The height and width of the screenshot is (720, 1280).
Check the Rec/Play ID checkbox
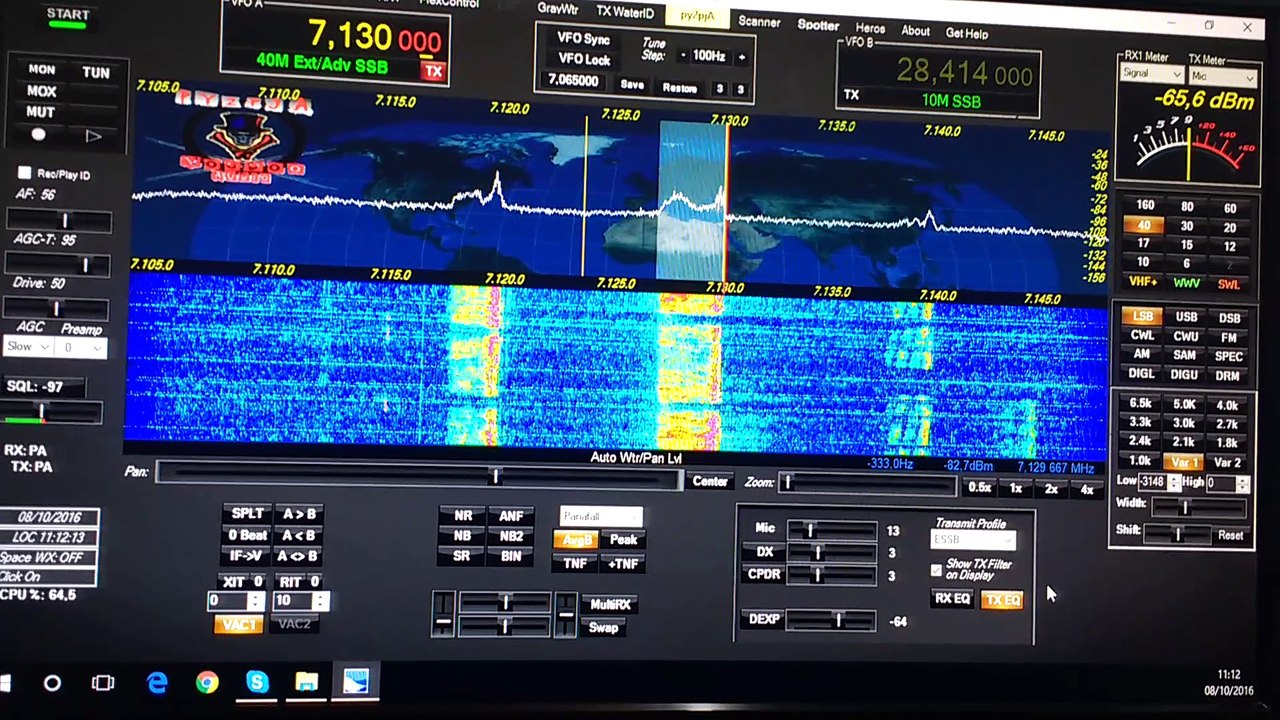(x=25, y=173)
